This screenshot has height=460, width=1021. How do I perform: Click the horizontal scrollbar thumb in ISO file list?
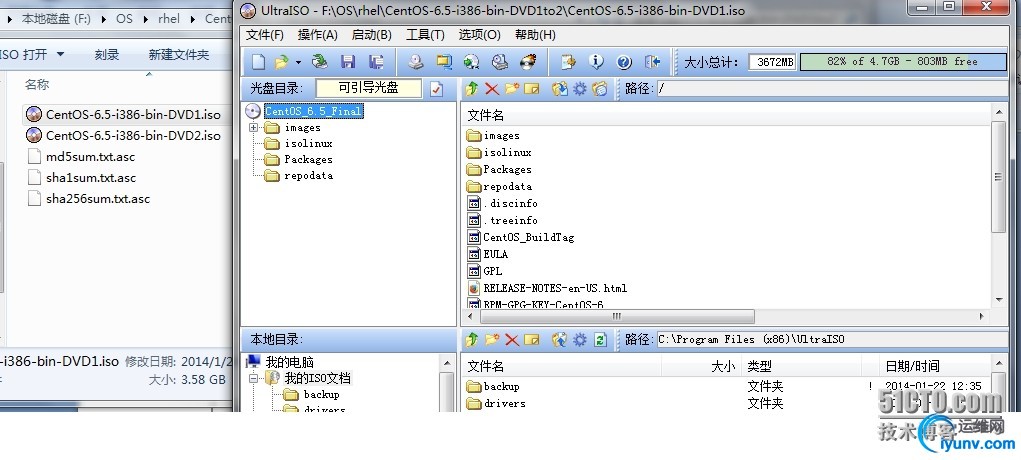coord(617,317)
